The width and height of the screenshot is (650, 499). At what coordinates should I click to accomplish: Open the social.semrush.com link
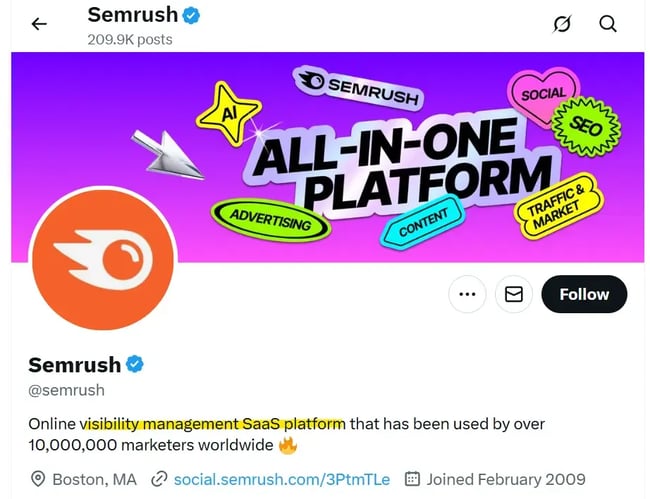pyautogui.click(x=282, y=479)
